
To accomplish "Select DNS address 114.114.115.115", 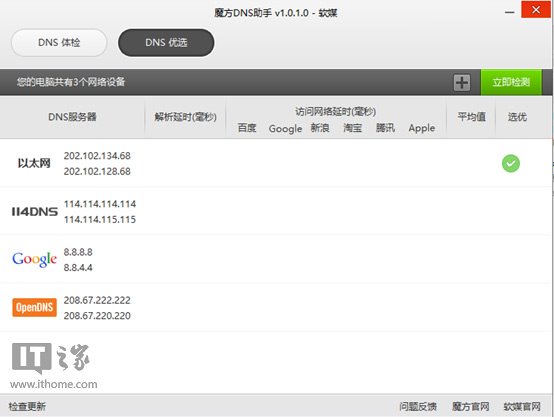I will [x=100, y=219].
